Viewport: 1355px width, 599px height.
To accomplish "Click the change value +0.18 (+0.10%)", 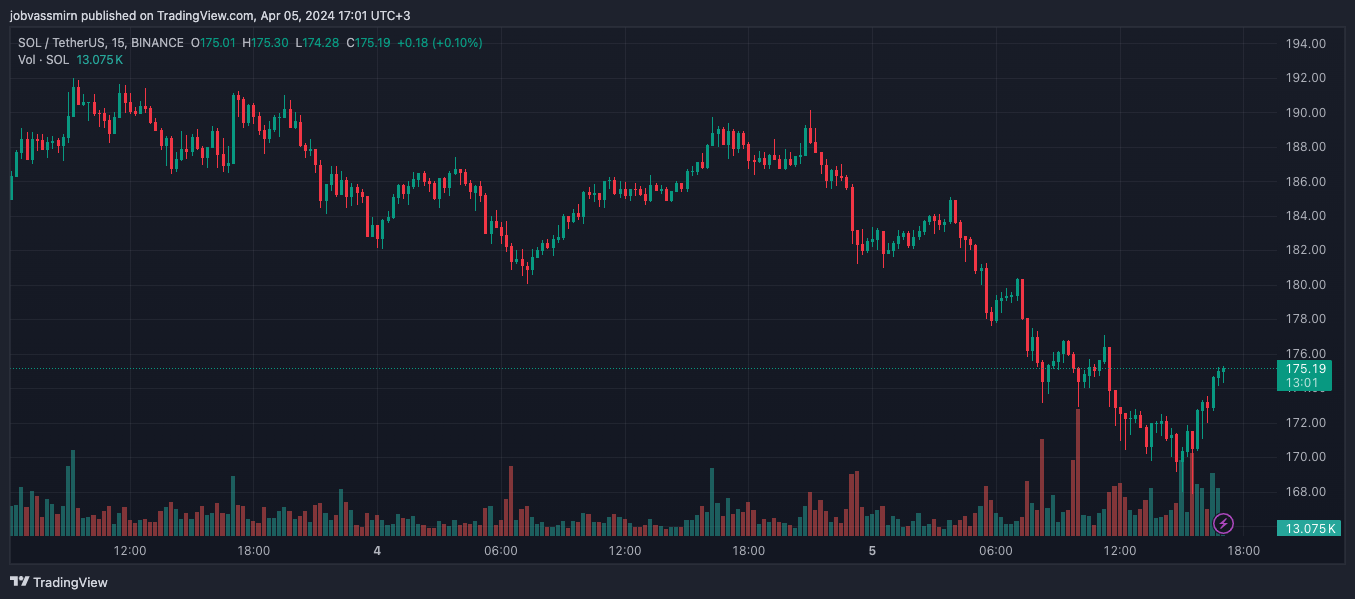I will point(439,43).
